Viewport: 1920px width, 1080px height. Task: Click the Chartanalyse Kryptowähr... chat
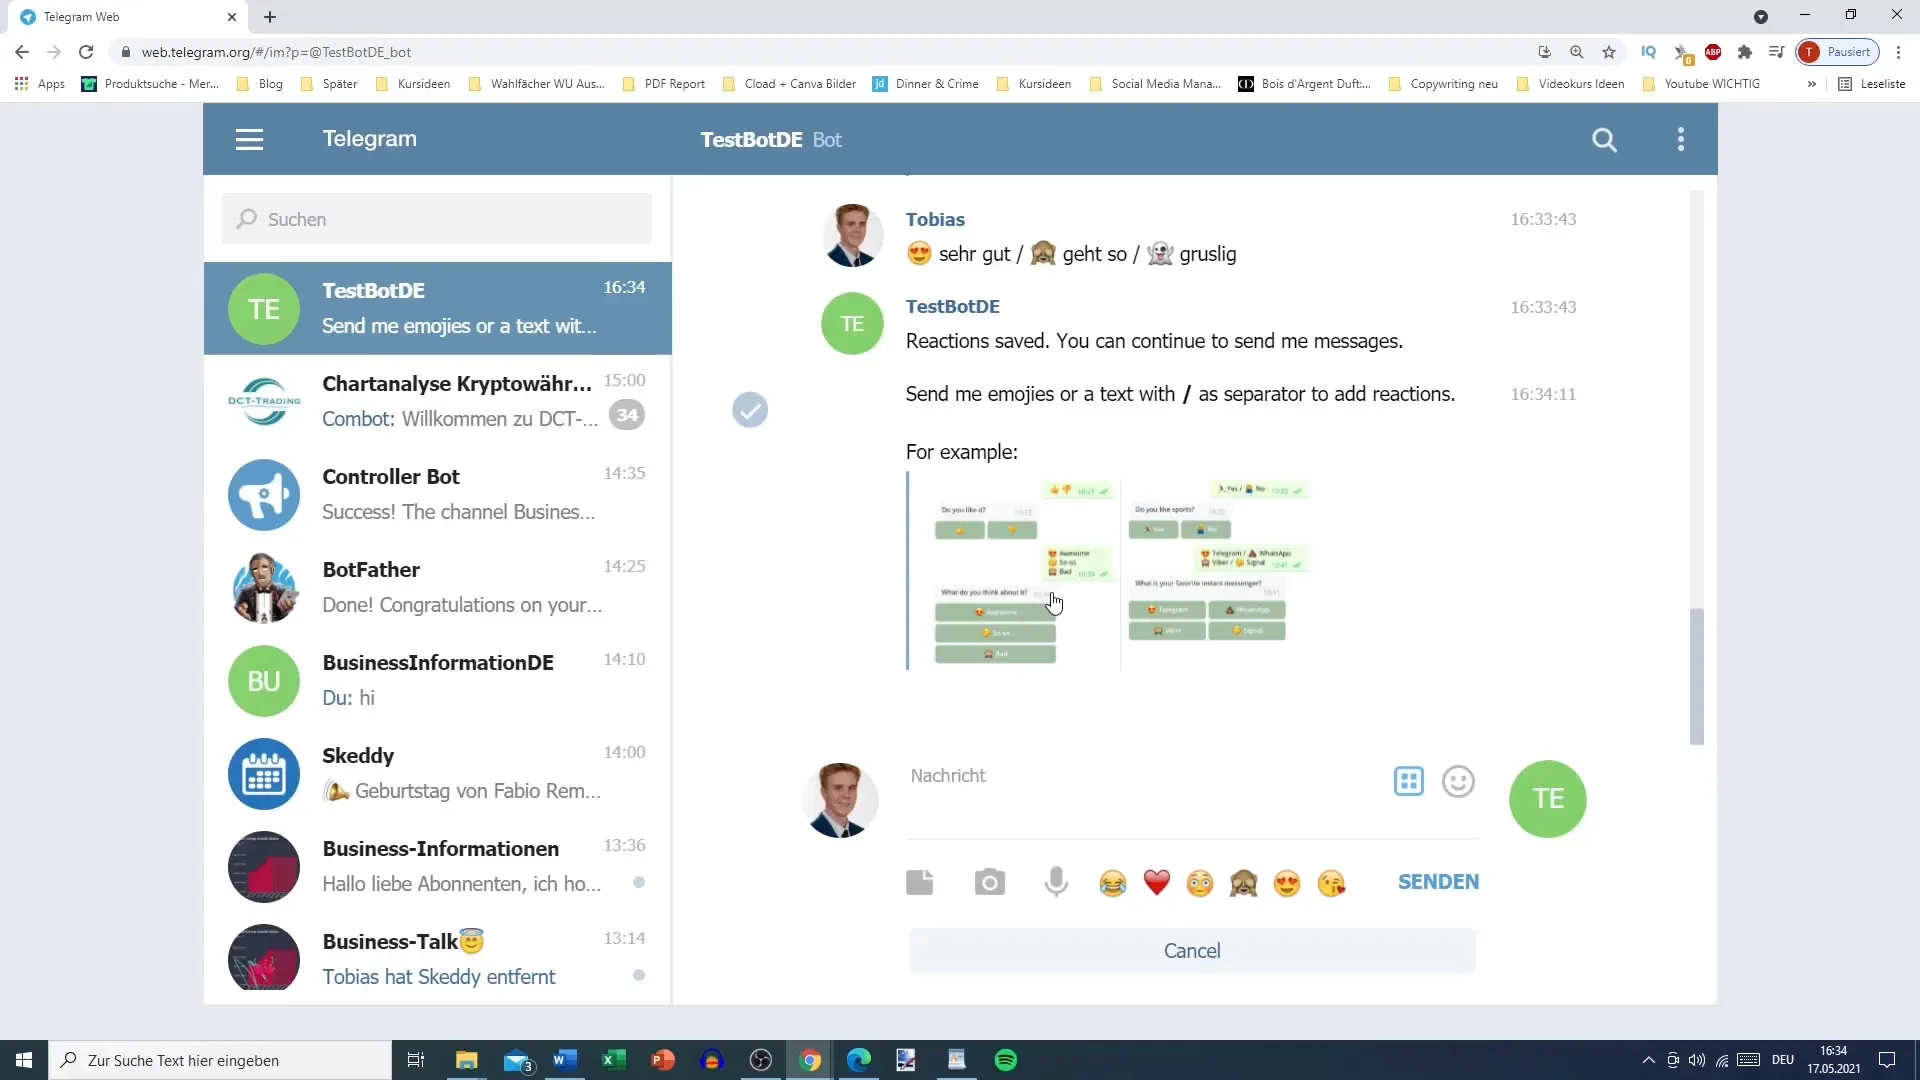pyautogui.click(x=440, y=401)
